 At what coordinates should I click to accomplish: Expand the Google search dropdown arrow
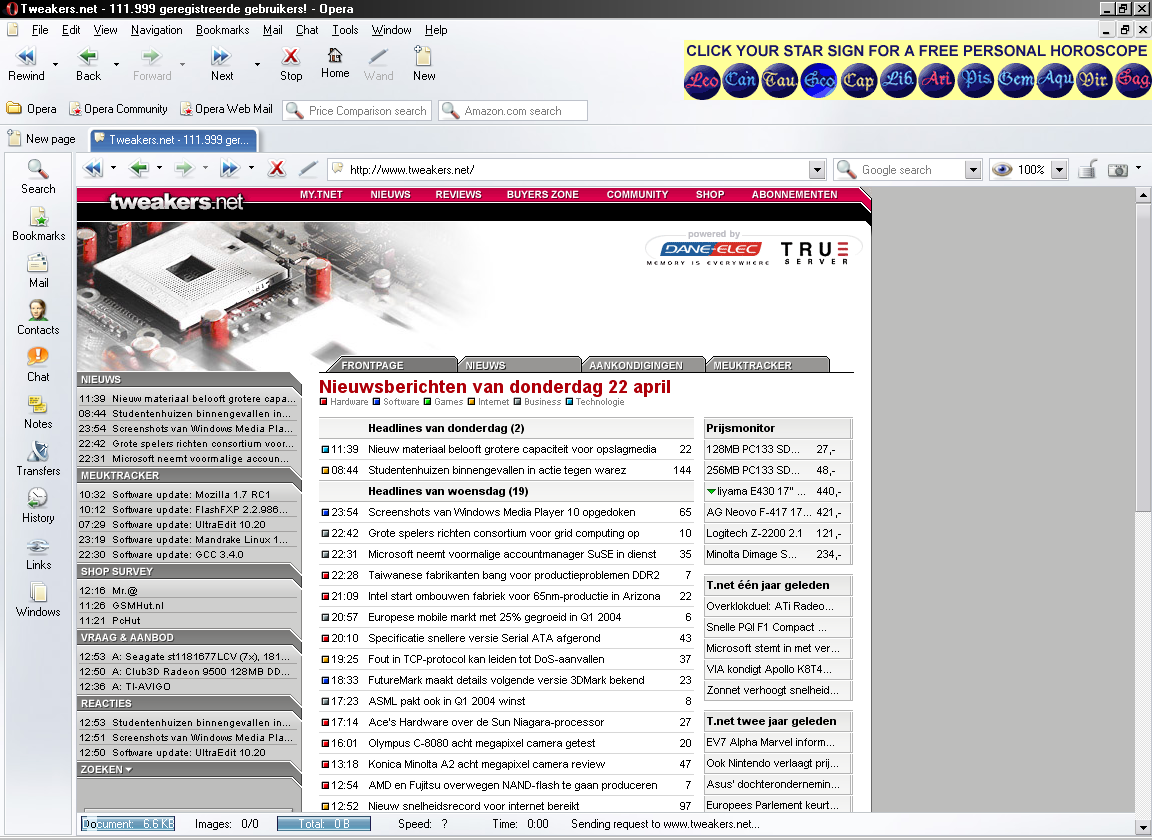(x=973, y=170)
